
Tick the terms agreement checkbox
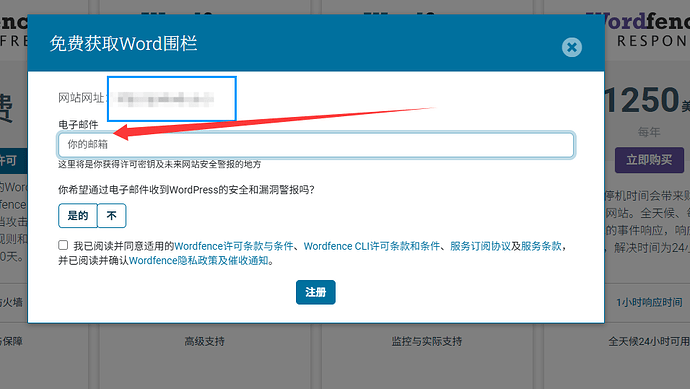[63, 245]
